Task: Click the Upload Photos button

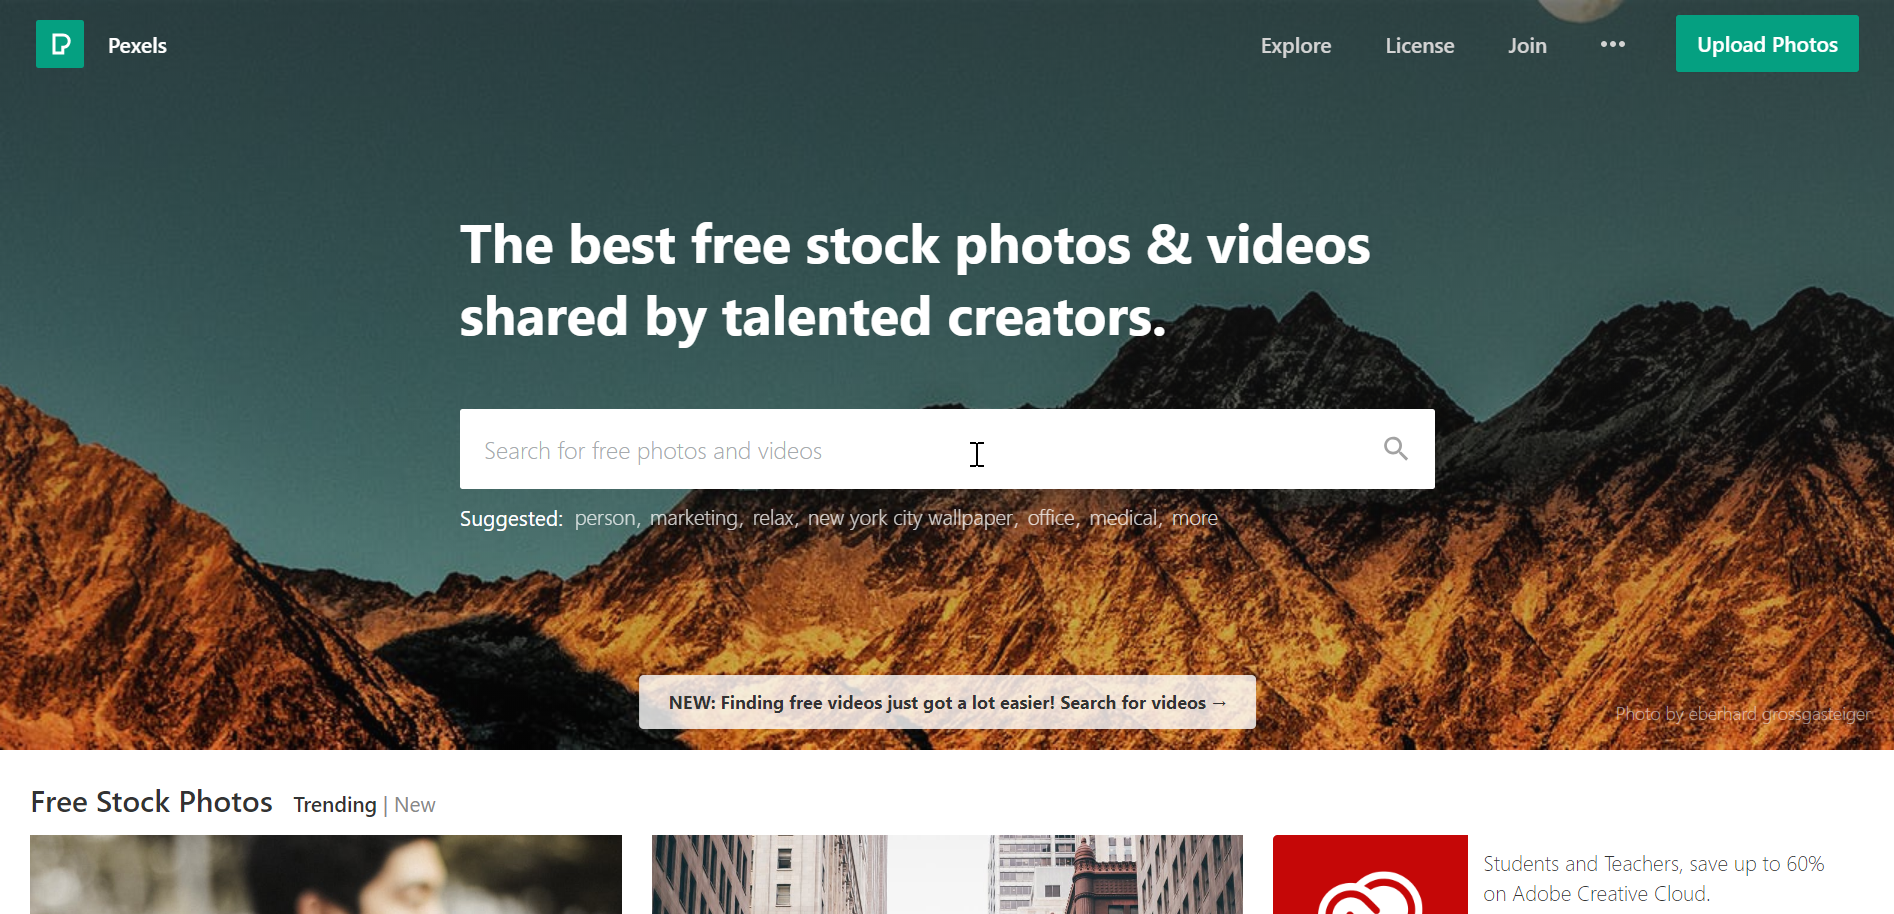Action: 1767,44
